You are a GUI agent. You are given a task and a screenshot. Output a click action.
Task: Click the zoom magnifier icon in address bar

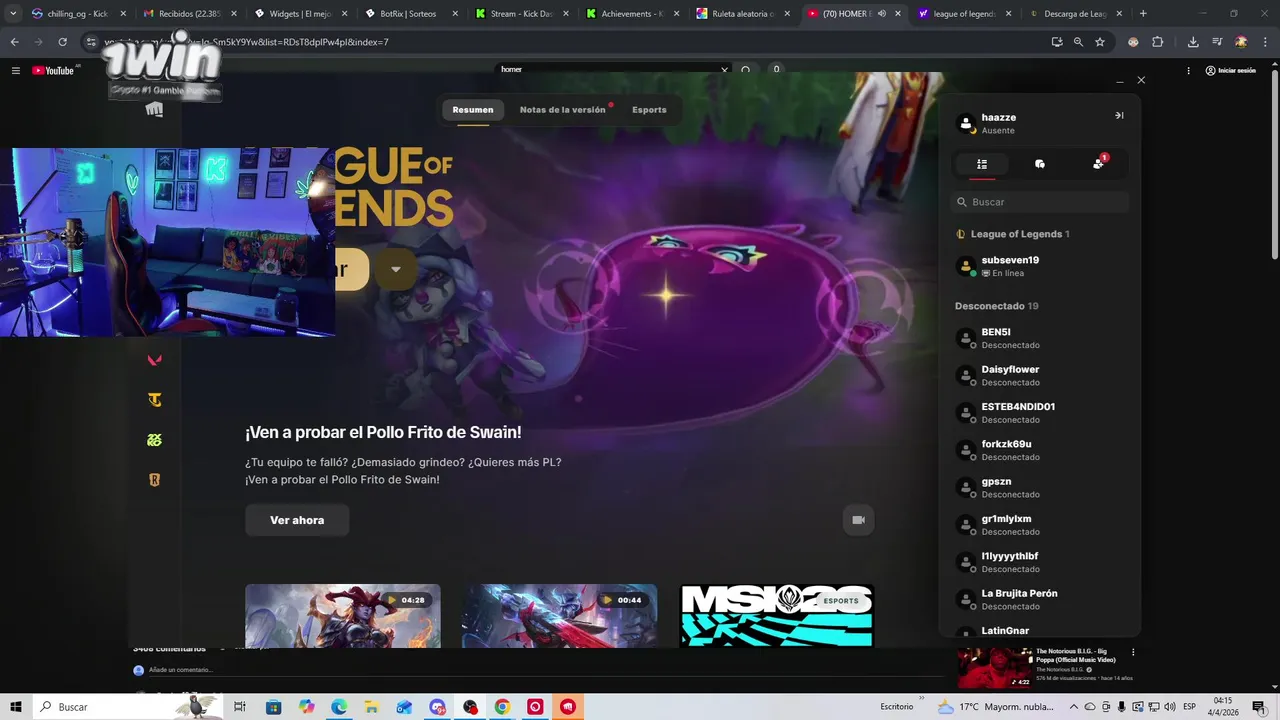coord(1078,42)
